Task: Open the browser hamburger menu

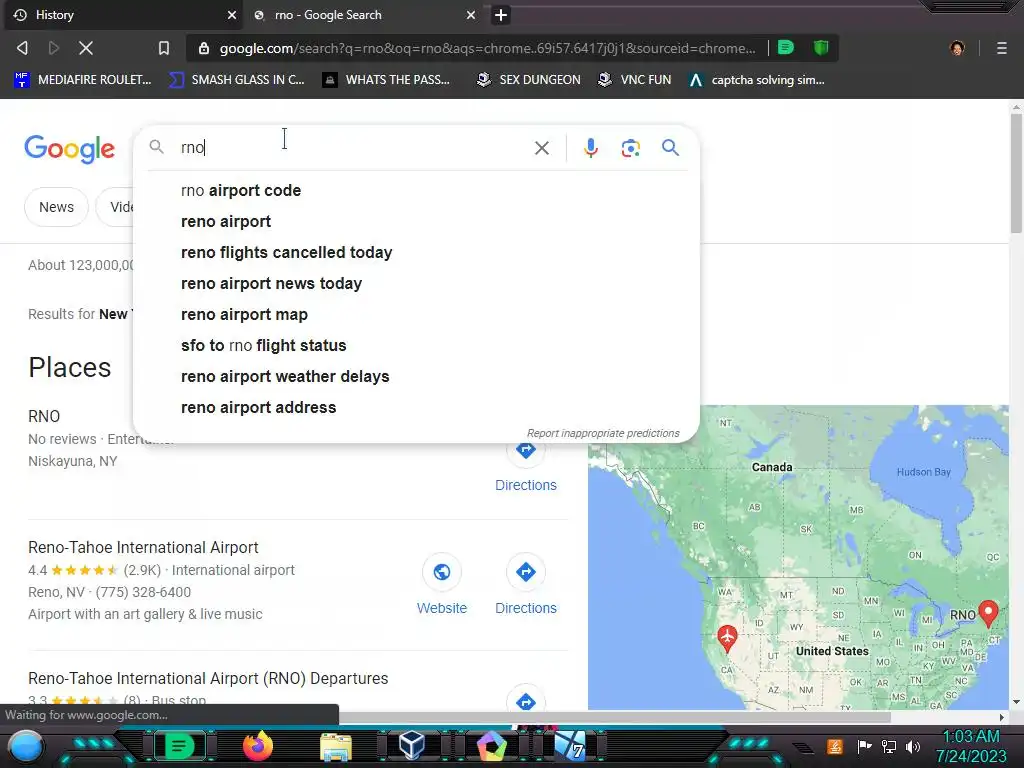Action: pos(1001,48)
